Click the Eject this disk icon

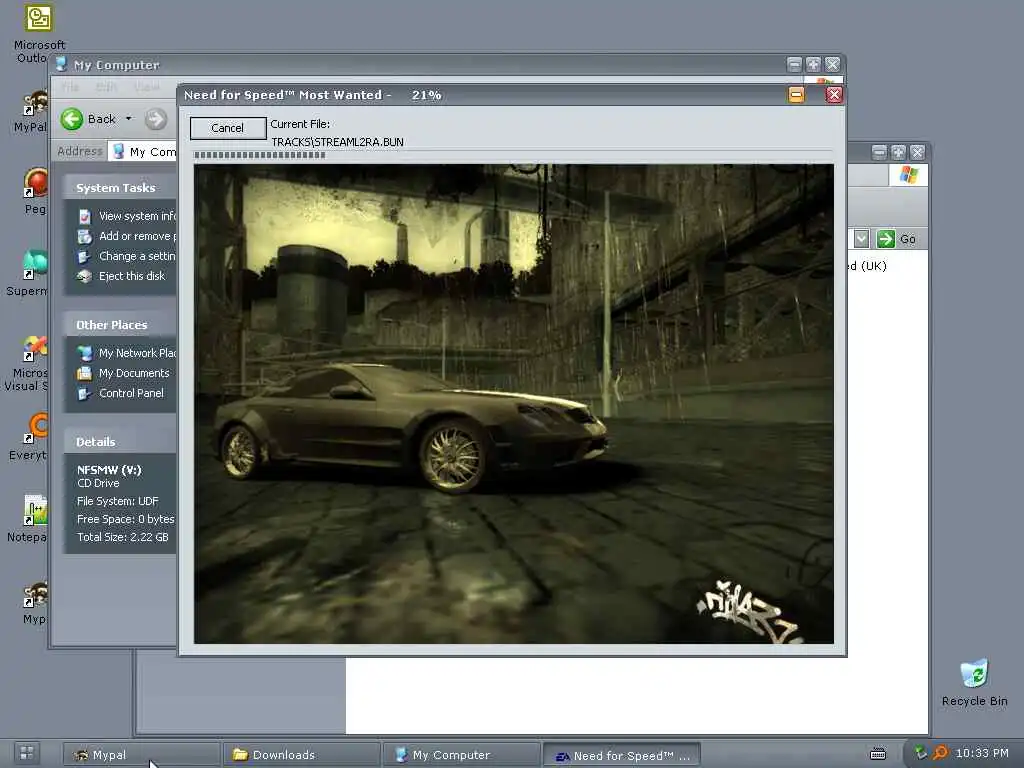(x=84, y=276)
